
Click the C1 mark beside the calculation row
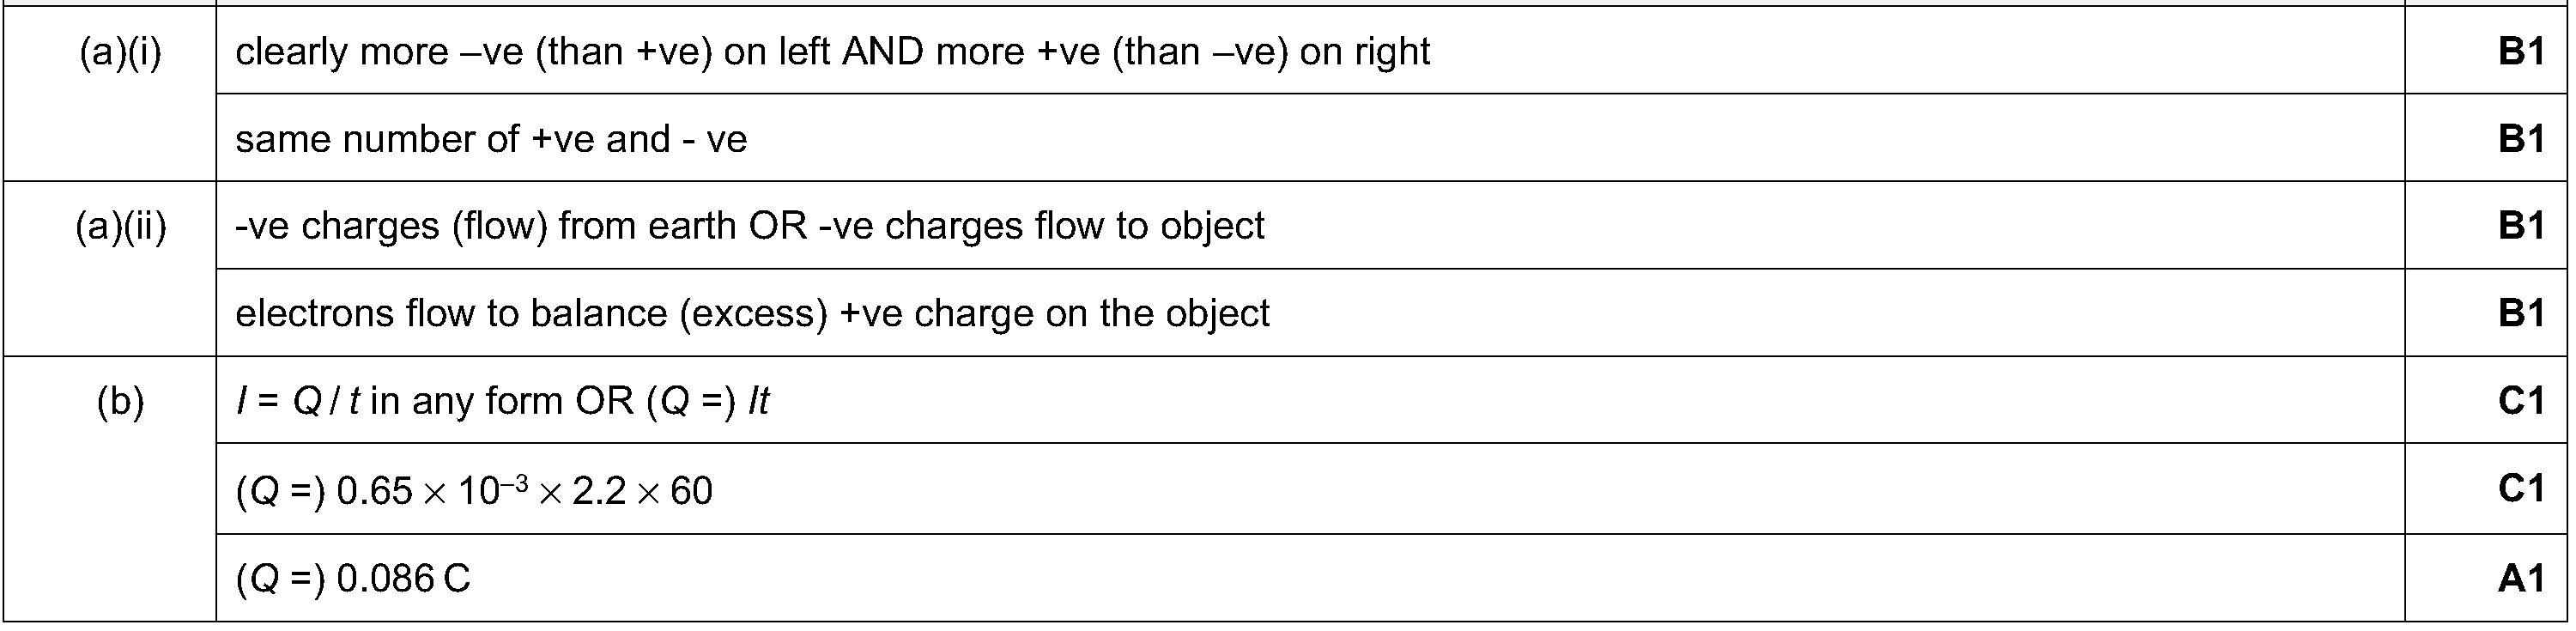pos(2520,489)
